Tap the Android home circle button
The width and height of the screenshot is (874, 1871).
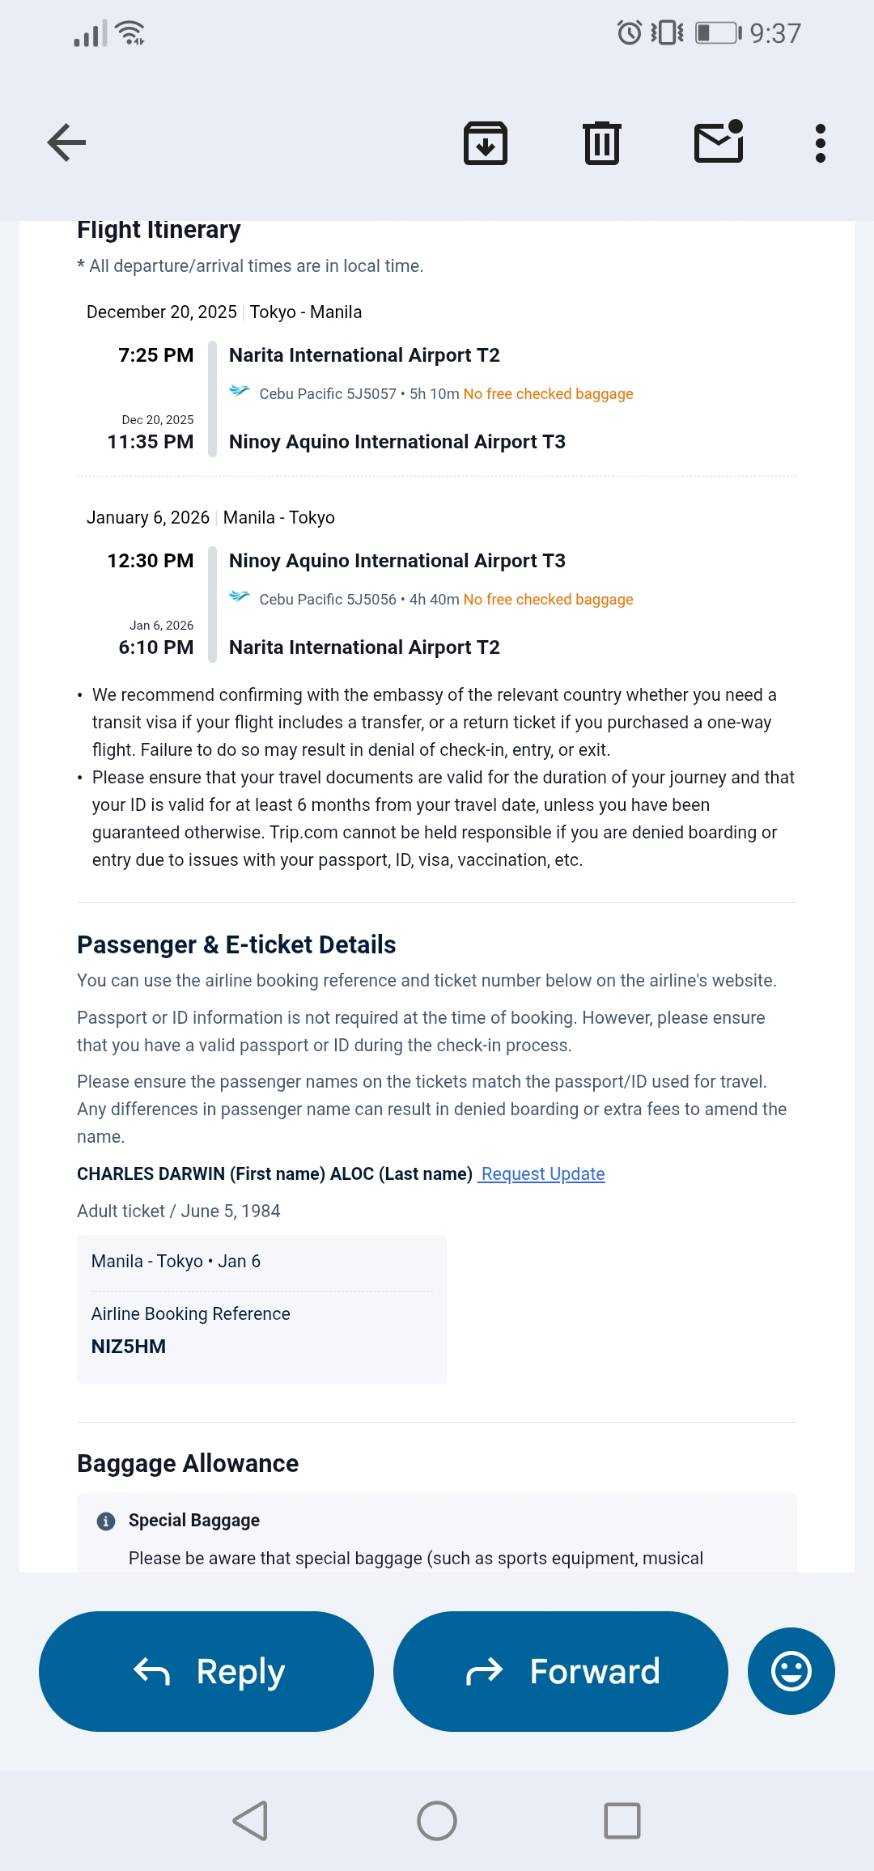click(437, 1821)
